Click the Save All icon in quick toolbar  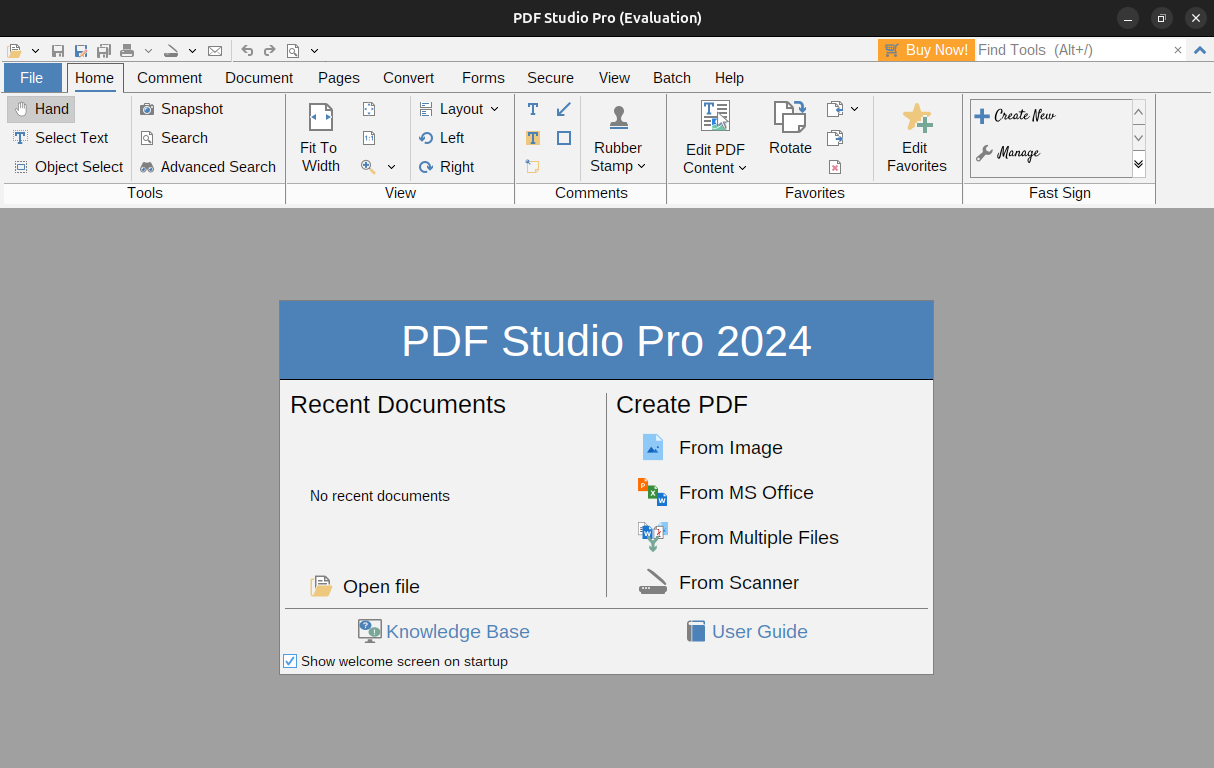pyautogui.click(x=104, y=50)
